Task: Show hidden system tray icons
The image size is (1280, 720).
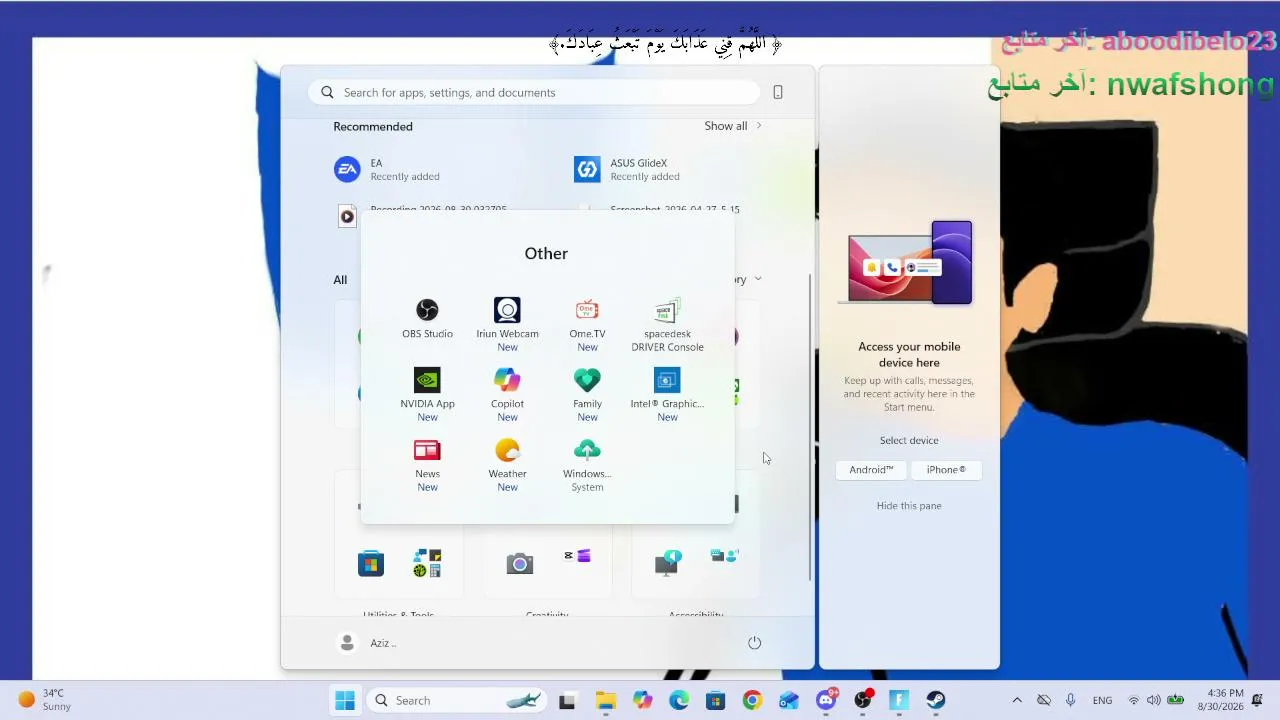Action: click(x=1017, y=700)
